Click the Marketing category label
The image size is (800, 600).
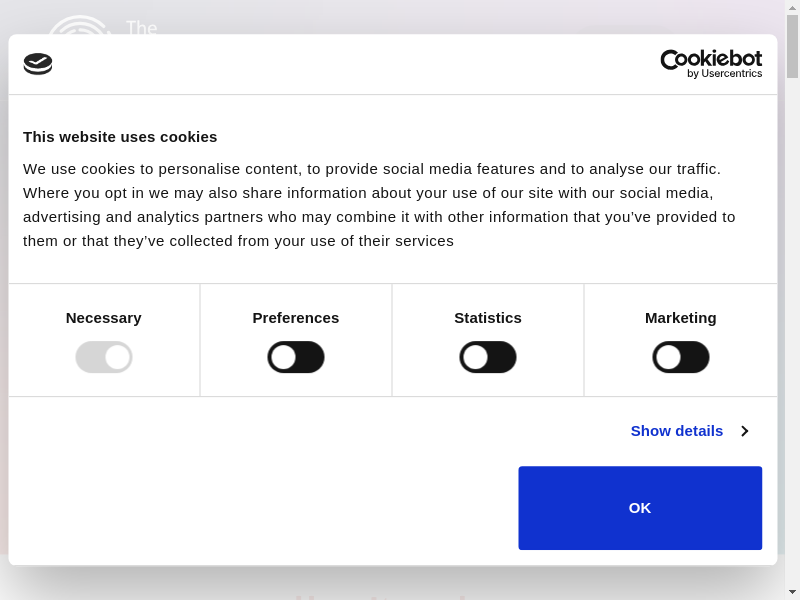click(681, 318)
